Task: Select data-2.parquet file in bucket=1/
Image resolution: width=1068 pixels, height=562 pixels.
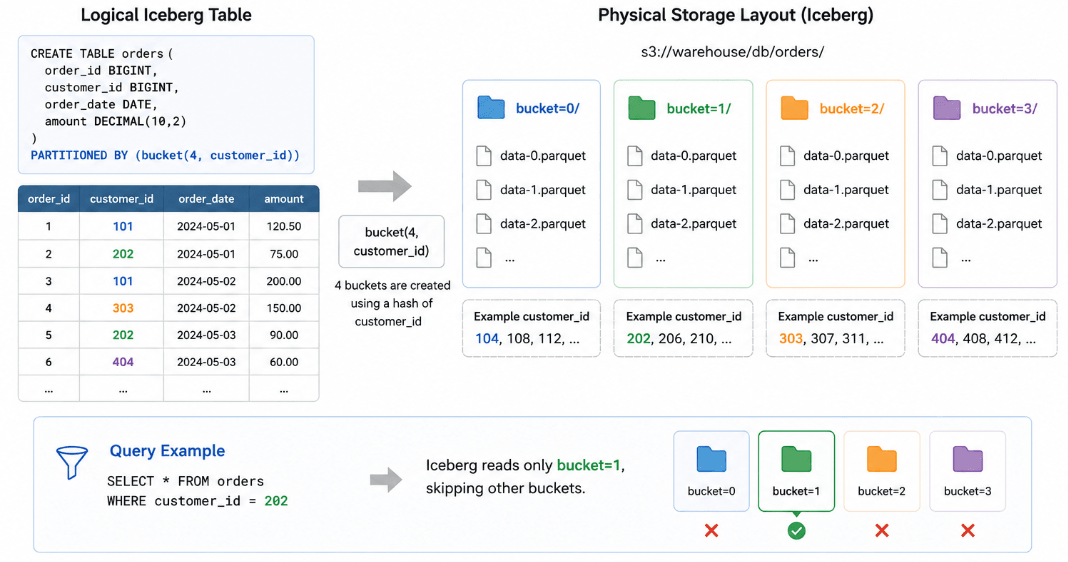Action: tap(682, 223)
